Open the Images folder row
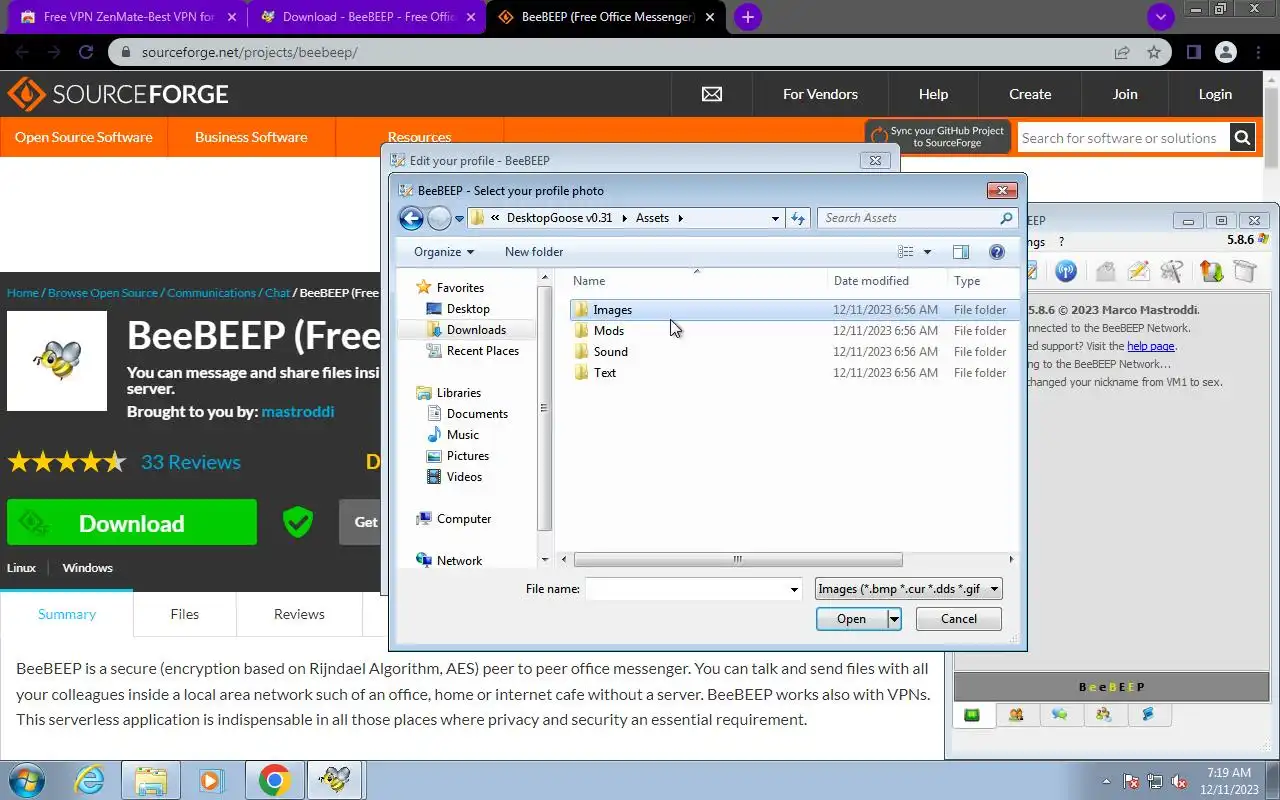Viewport: 1280px width, 800px height. [795, 310]
